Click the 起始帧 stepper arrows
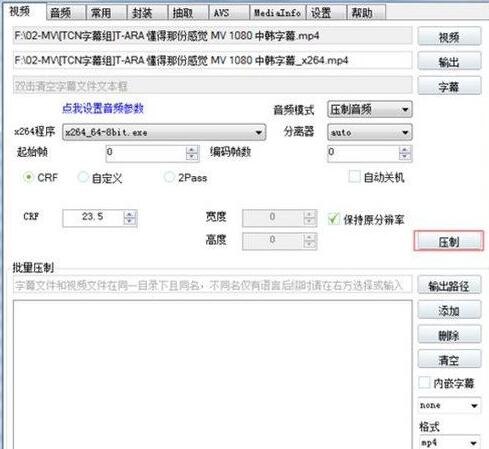The image size is (489, 449). click(192, 153)
